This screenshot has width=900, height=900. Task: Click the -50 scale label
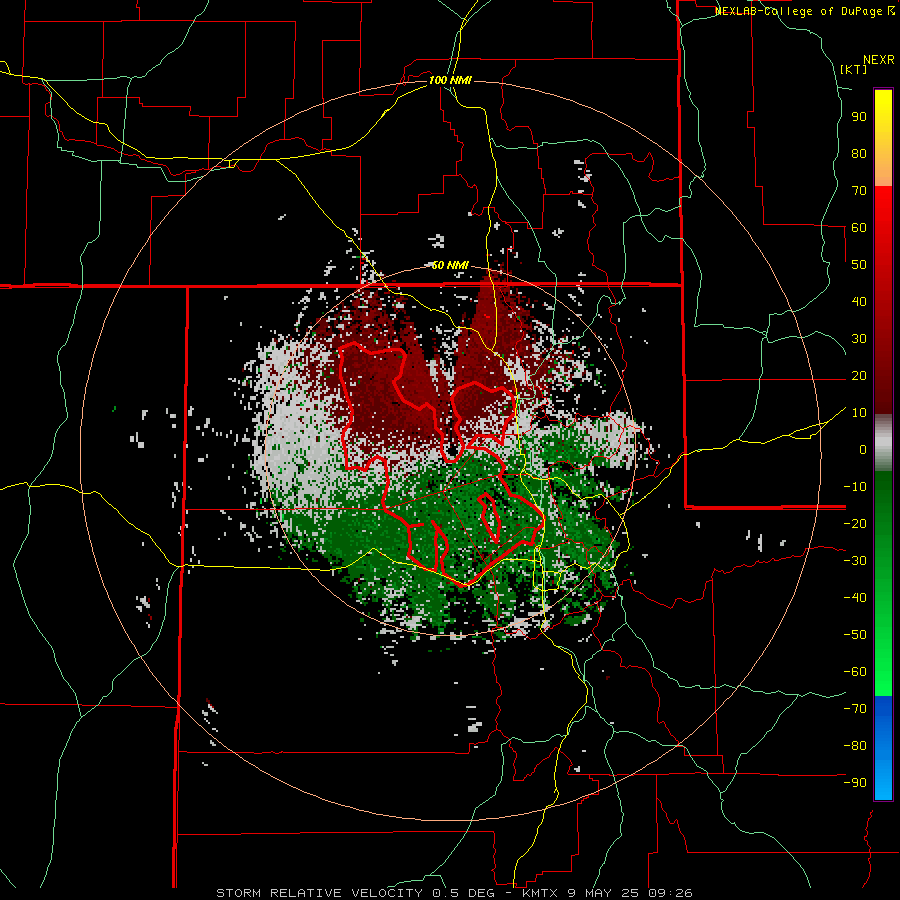[x=856, y=635]
